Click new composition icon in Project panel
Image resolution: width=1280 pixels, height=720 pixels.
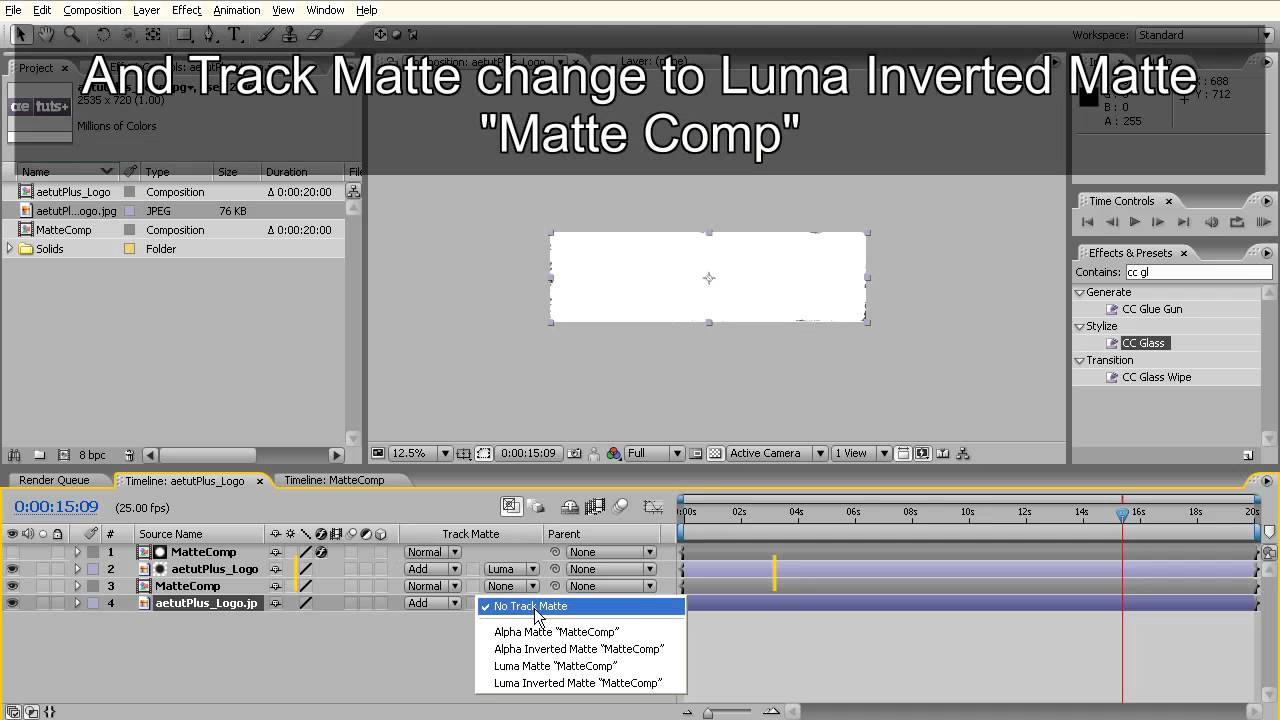coord(64,455)
